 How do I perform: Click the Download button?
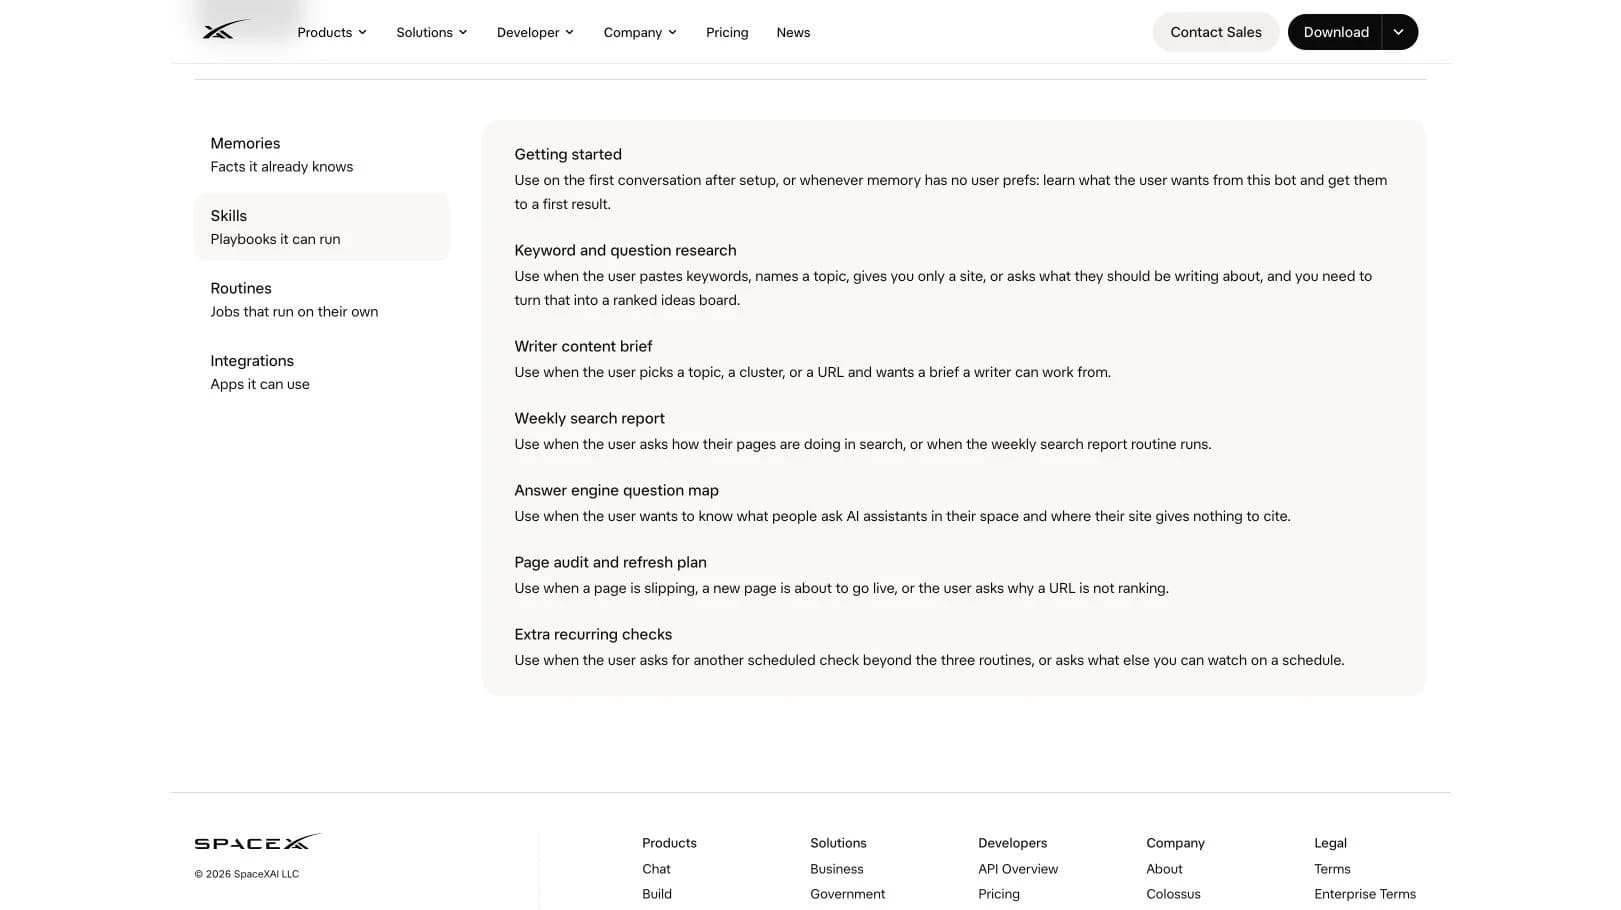click(x=1335, y=32)
